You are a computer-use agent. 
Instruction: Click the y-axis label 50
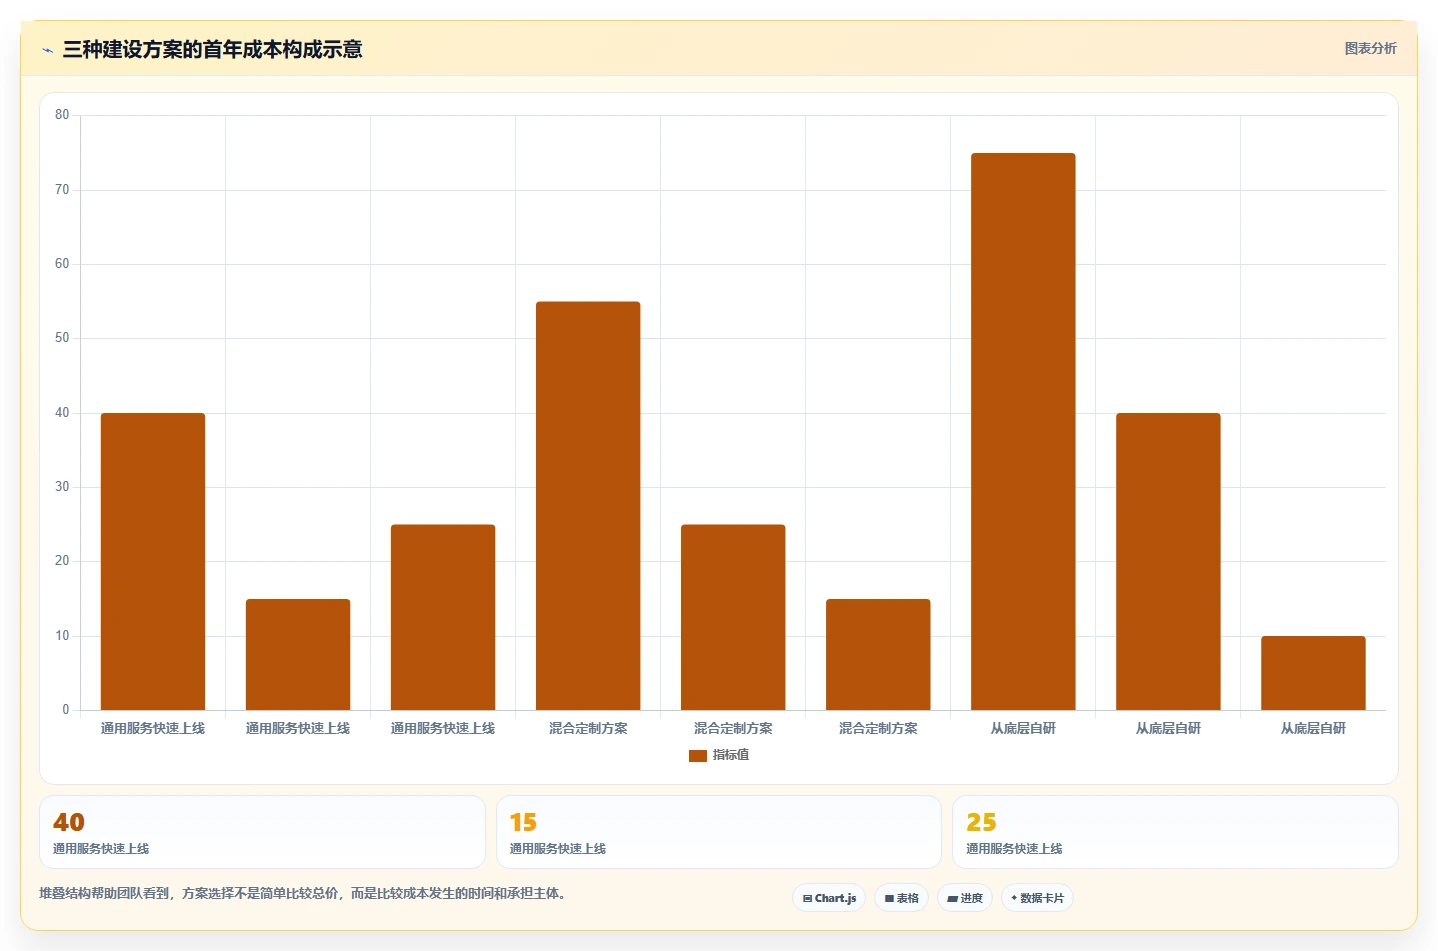pos(62,338)
